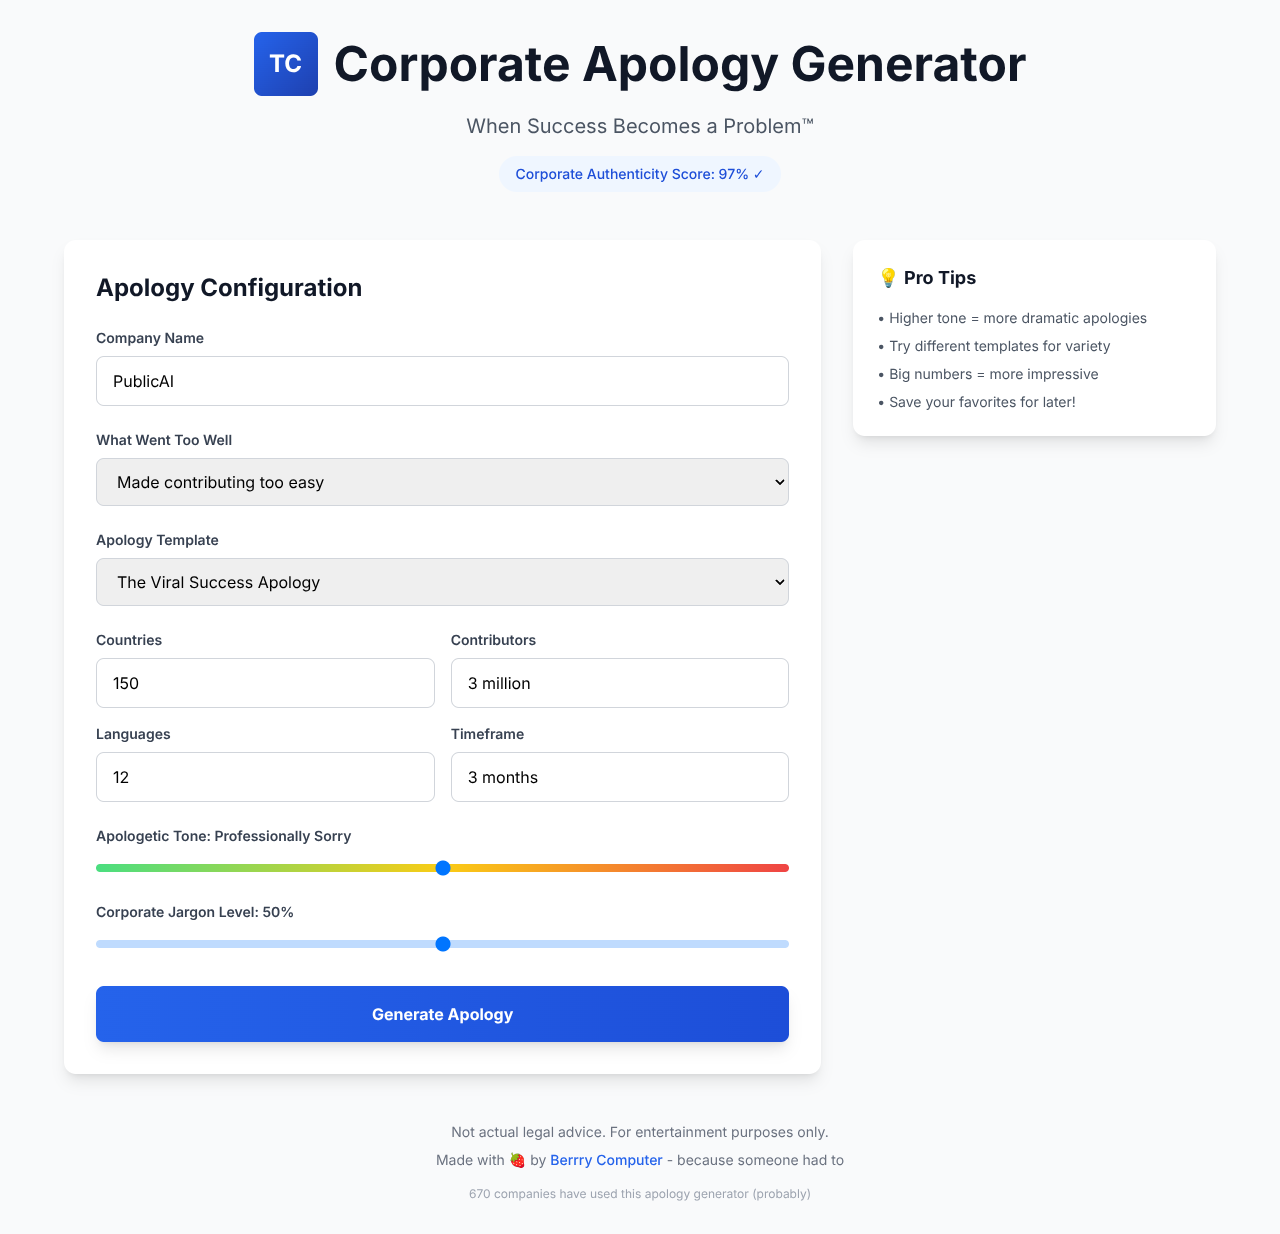
Task: Click the Corporate Apology Generator title
Action: tap(679, 64)
